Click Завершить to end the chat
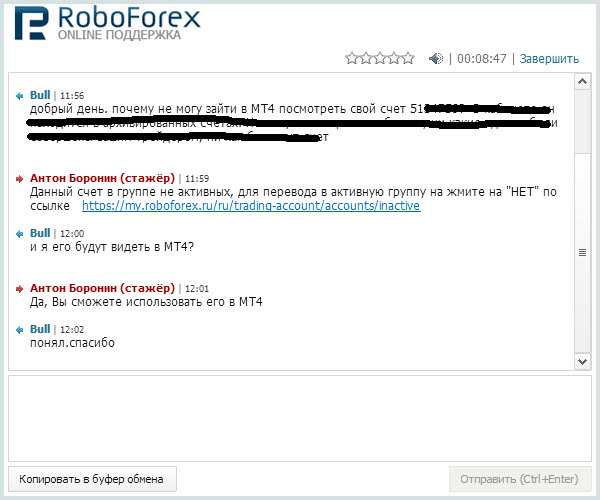Viewport: 600px width, 500px height. 549,59
